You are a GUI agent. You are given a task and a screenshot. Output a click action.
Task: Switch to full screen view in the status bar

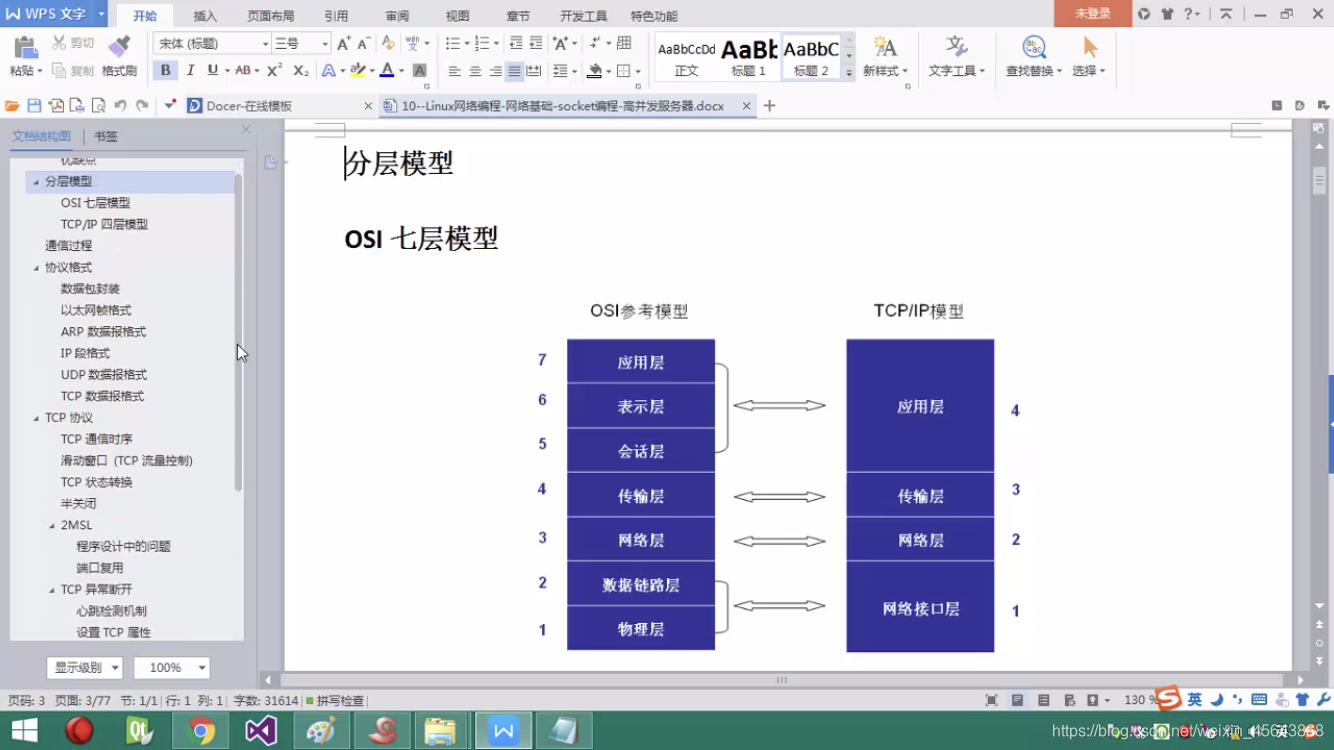pyautogui.click(x=991, y=700)
